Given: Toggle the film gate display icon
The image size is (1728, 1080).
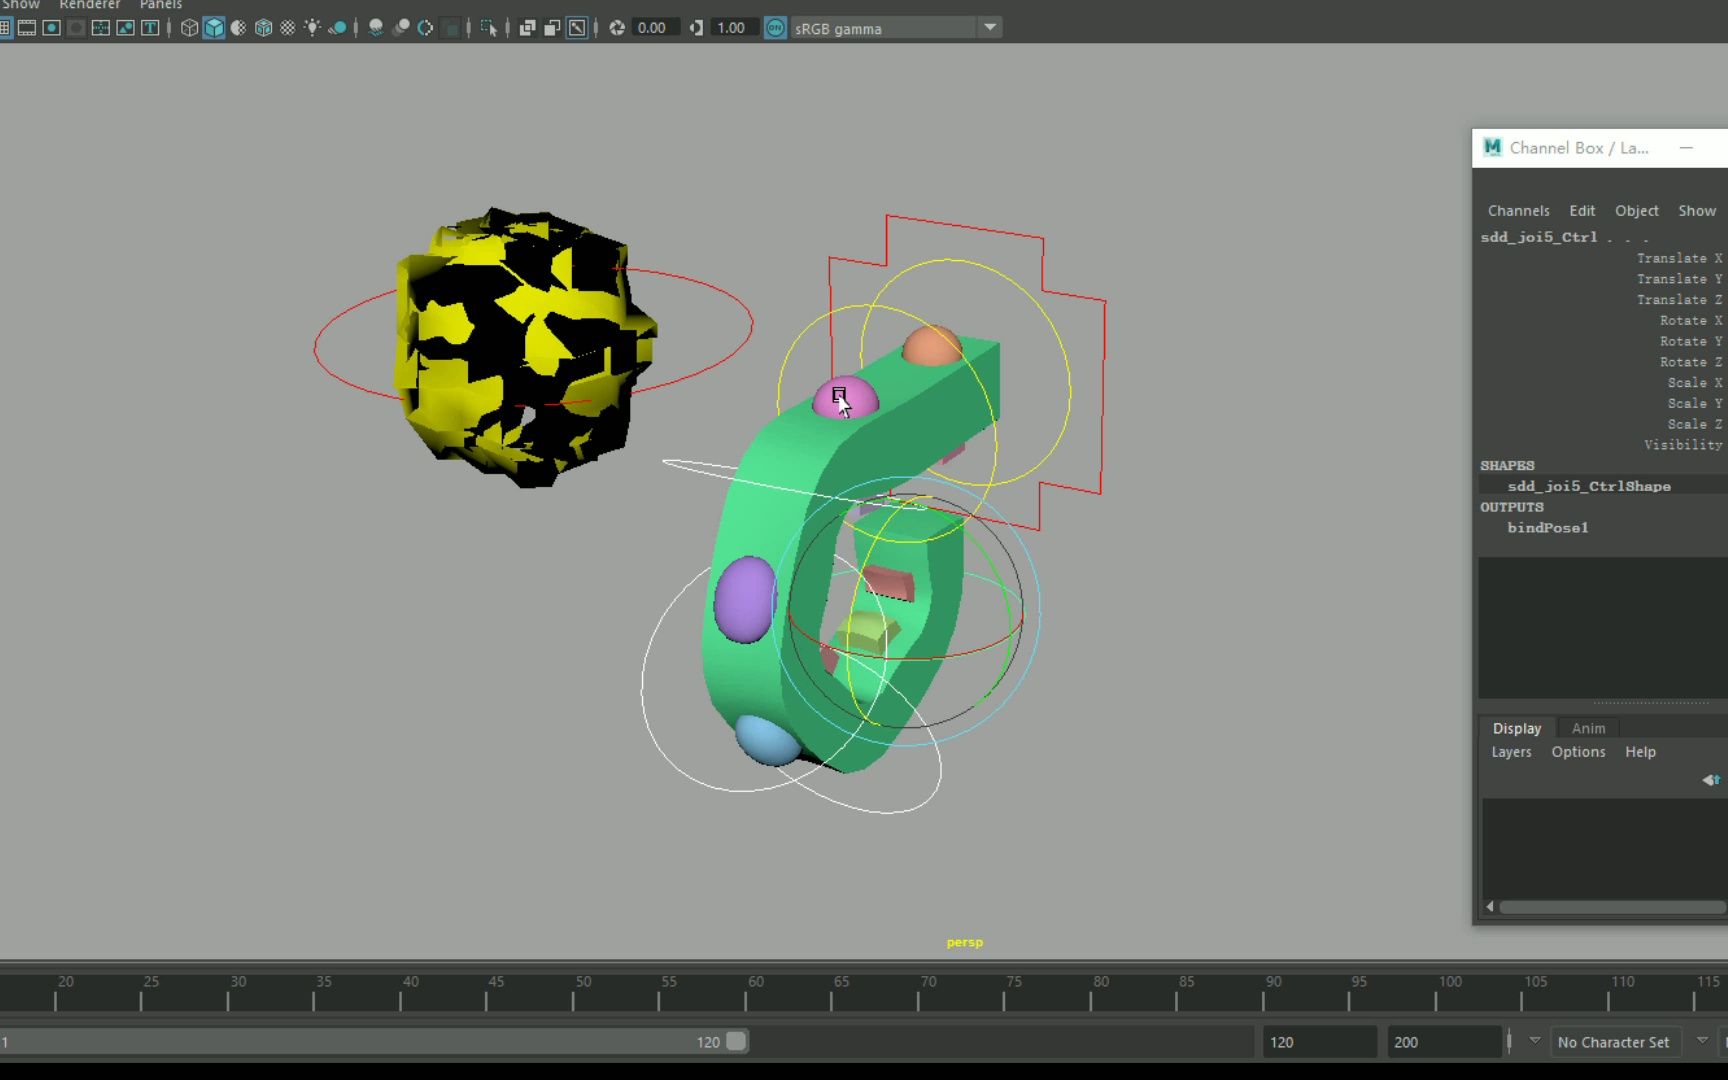Looking at the screenshot, I should tap(27, 28).
